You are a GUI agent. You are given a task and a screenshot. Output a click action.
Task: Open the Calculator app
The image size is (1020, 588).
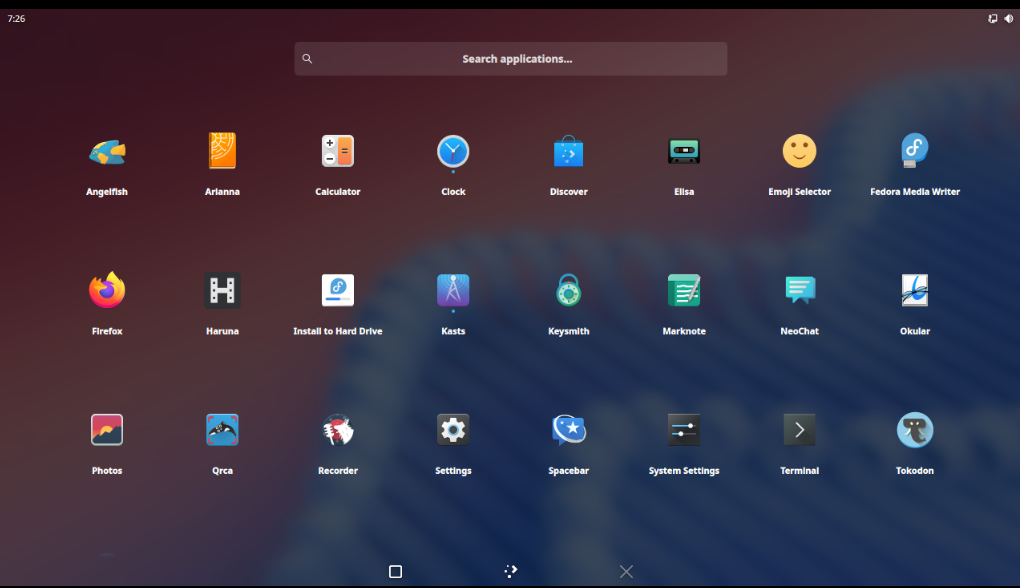click(x=337, y=151)
